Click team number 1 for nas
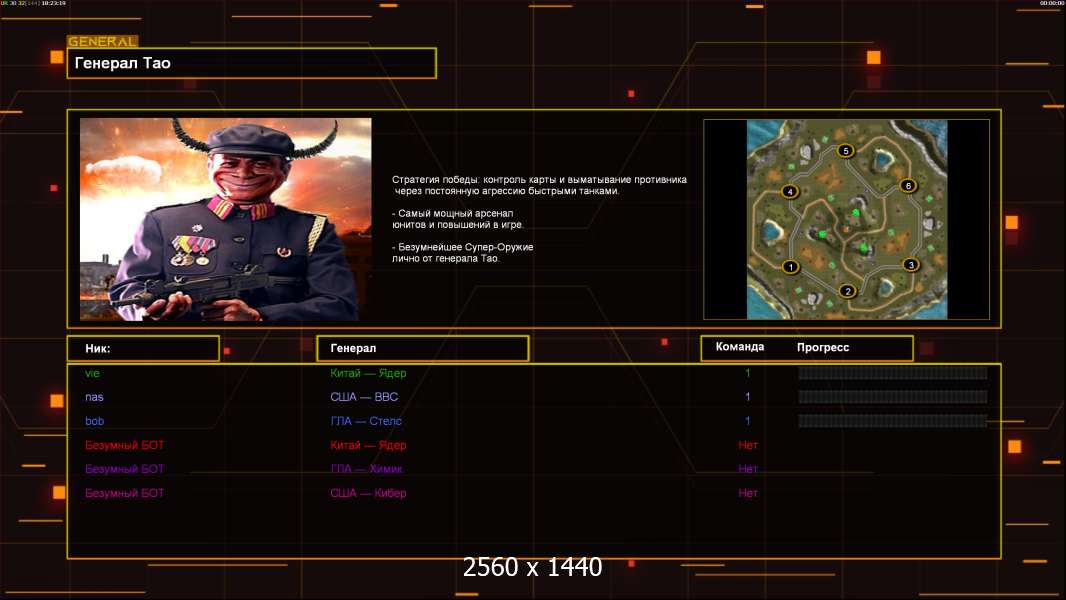The image size is (1066, 600). coord(747,397)
